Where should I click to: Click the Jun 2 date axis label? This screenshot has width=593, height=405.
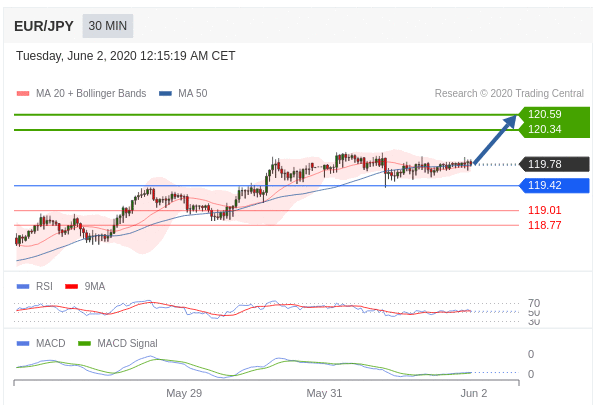[x=474, y=393]
